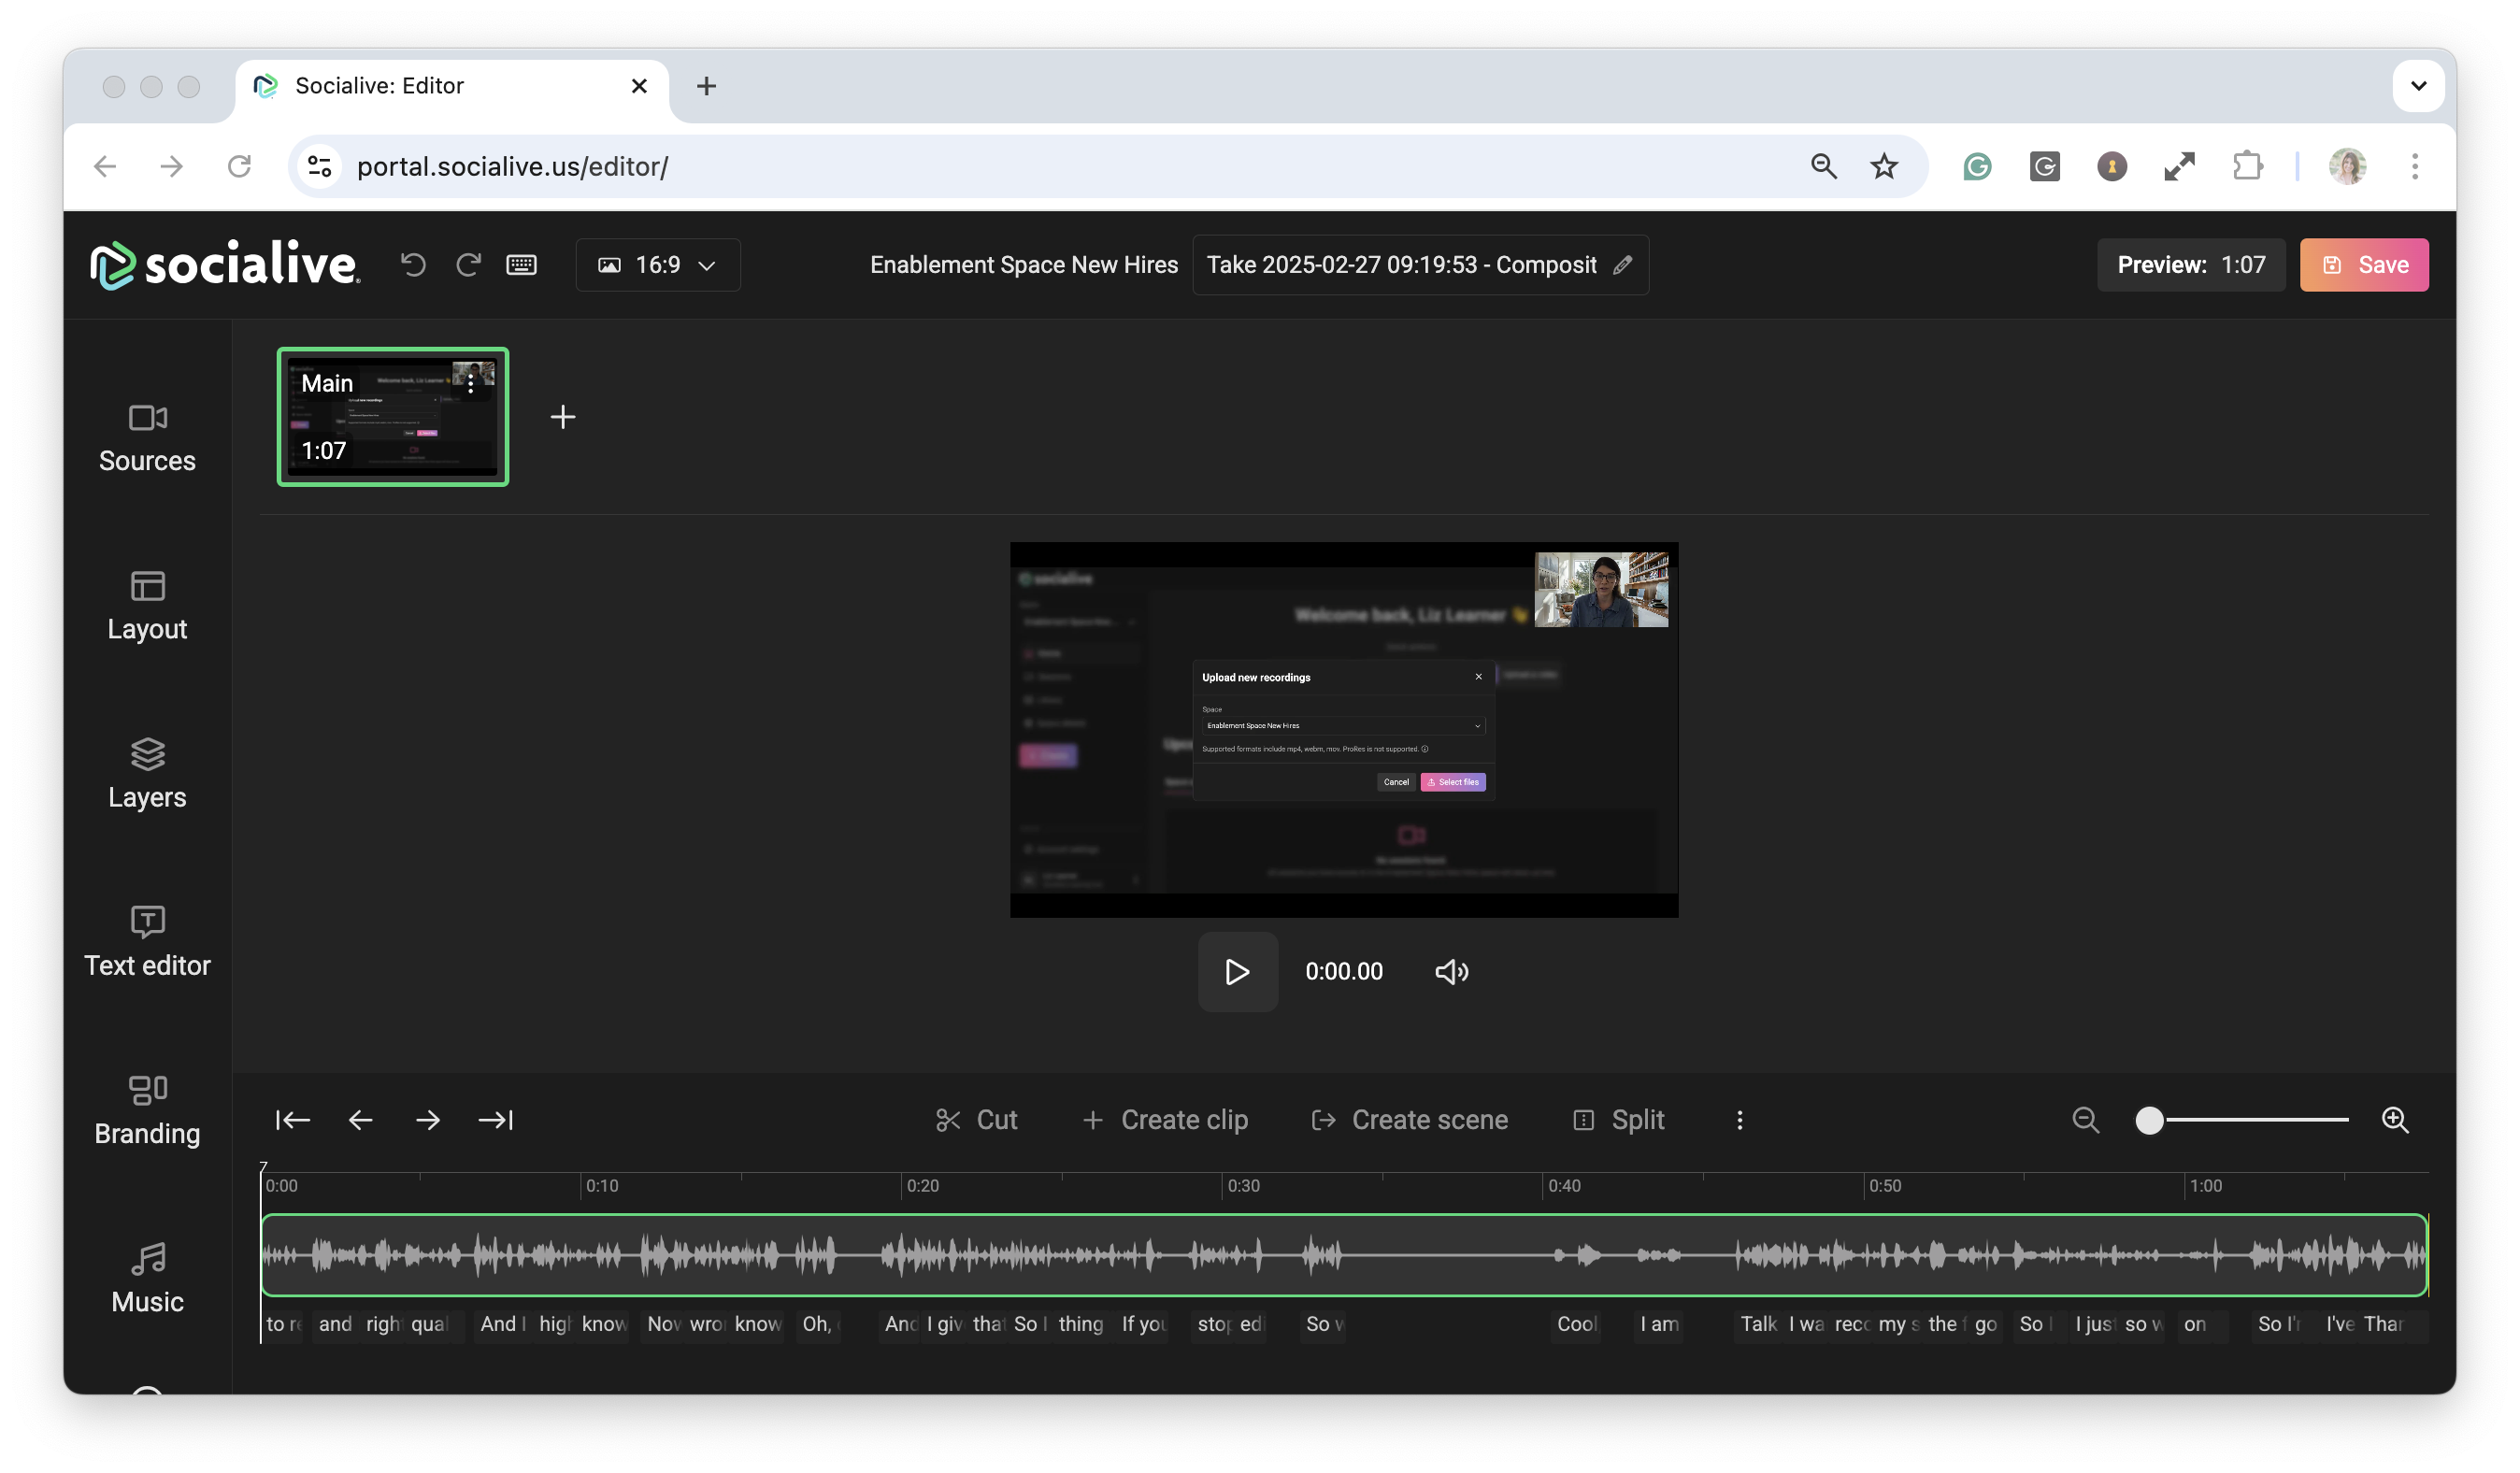
Task: Open keyboard shortcuts icon
Action: 521,265
